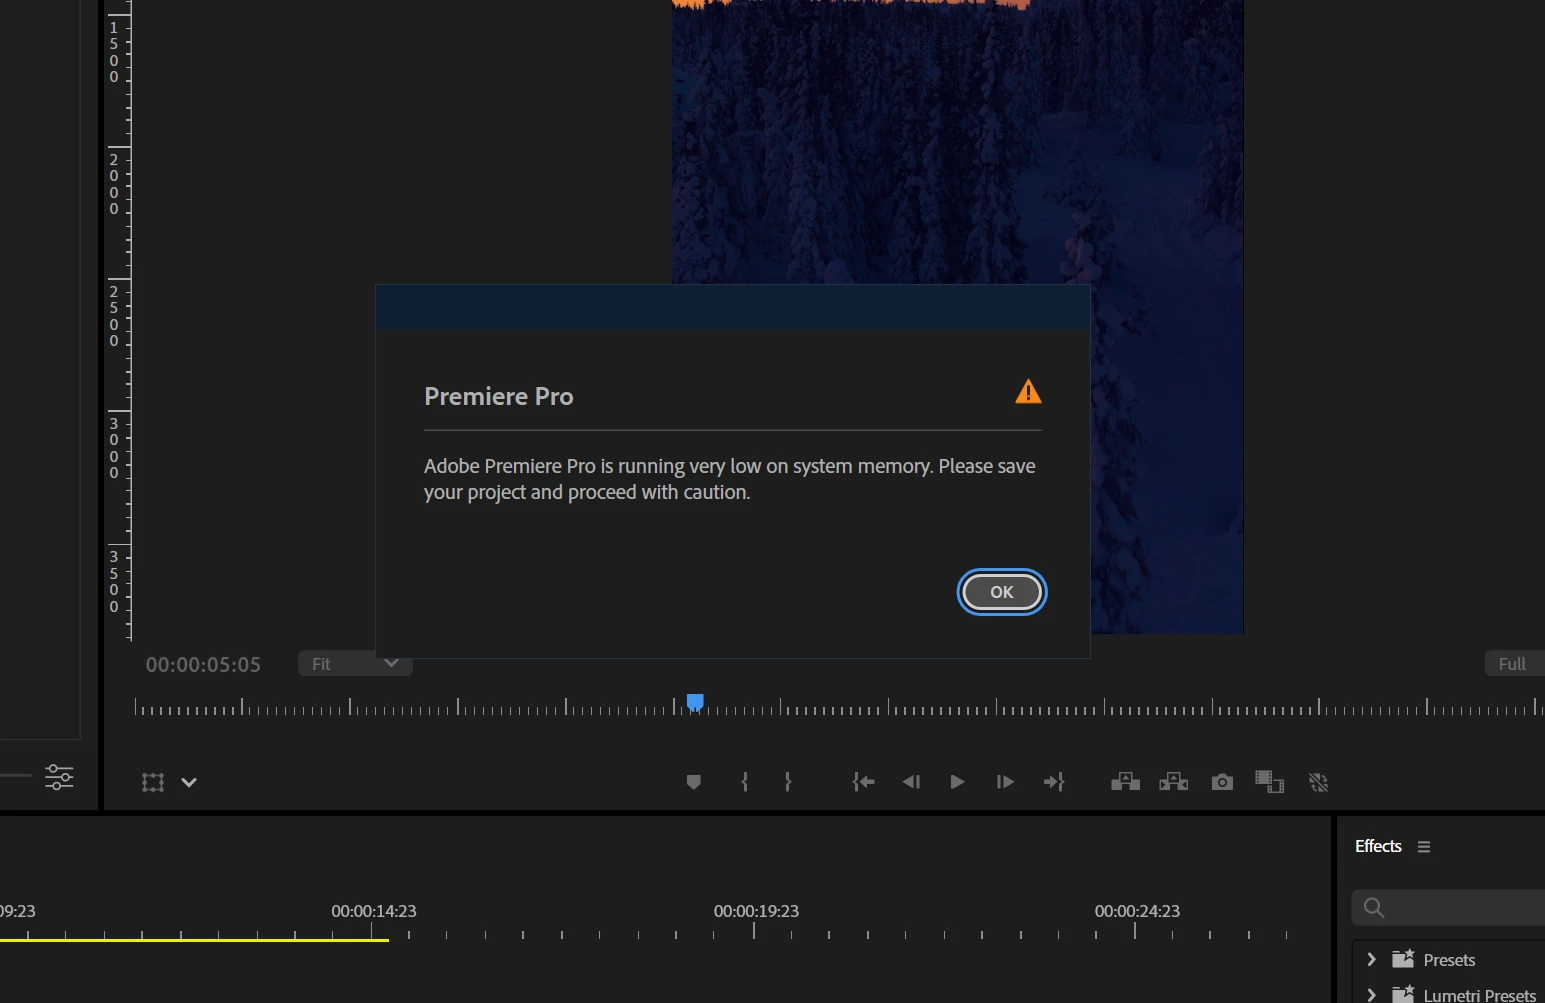
Task: Click the Lift button
Action: tap(1125, 782)
